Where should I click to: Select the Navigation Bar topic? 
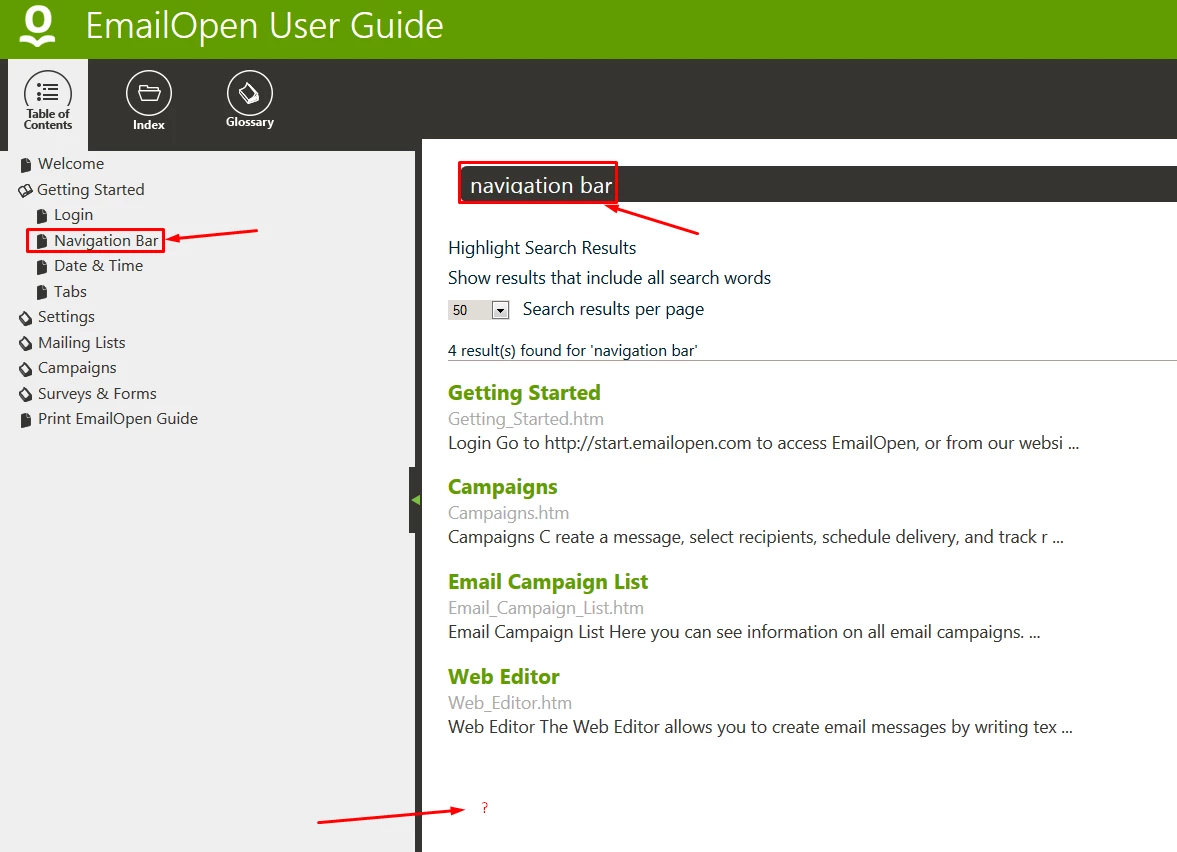(106, 241)
